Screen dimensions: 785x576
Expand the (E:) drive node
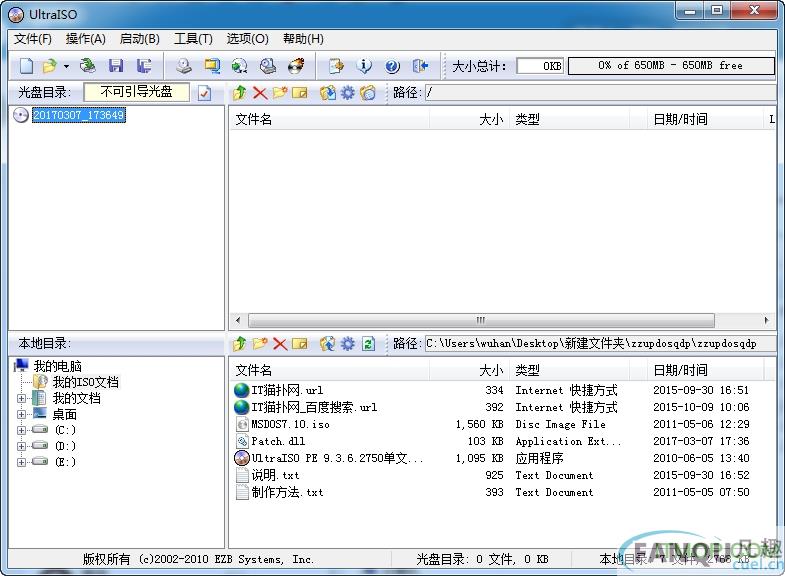click(21, 462)
